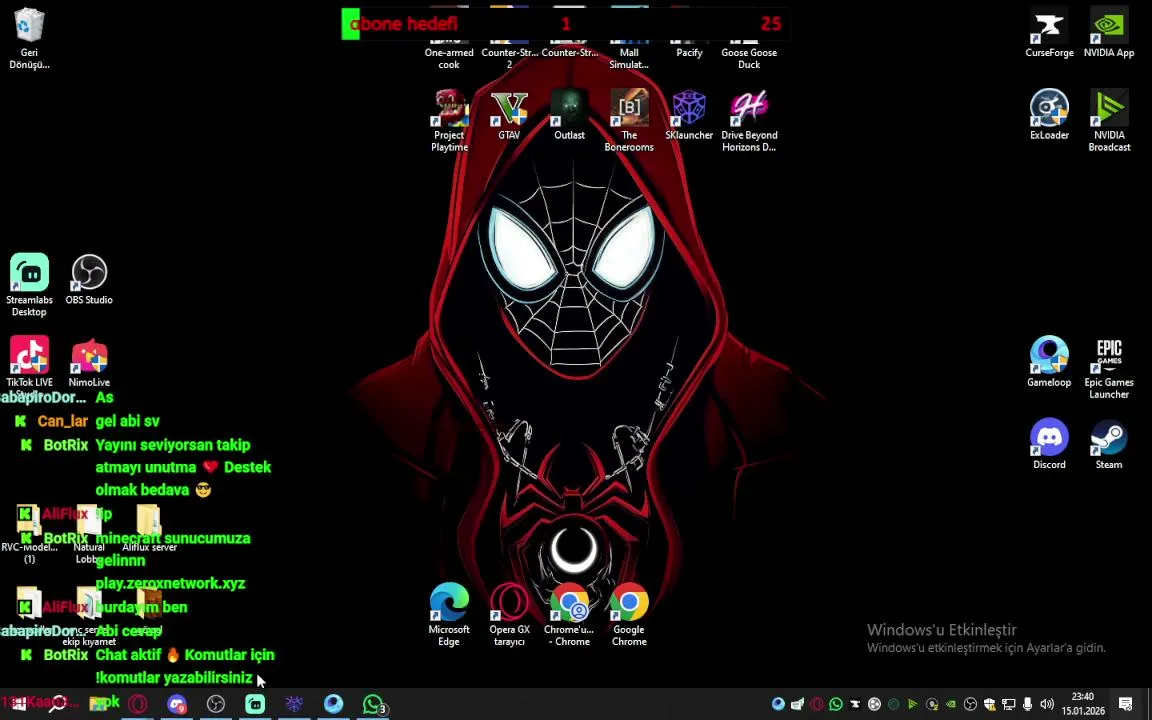The height and width of the screenshot is (720, 1152).
Task: Switch to Streamlabs in the taskbar
Action: 255,704
